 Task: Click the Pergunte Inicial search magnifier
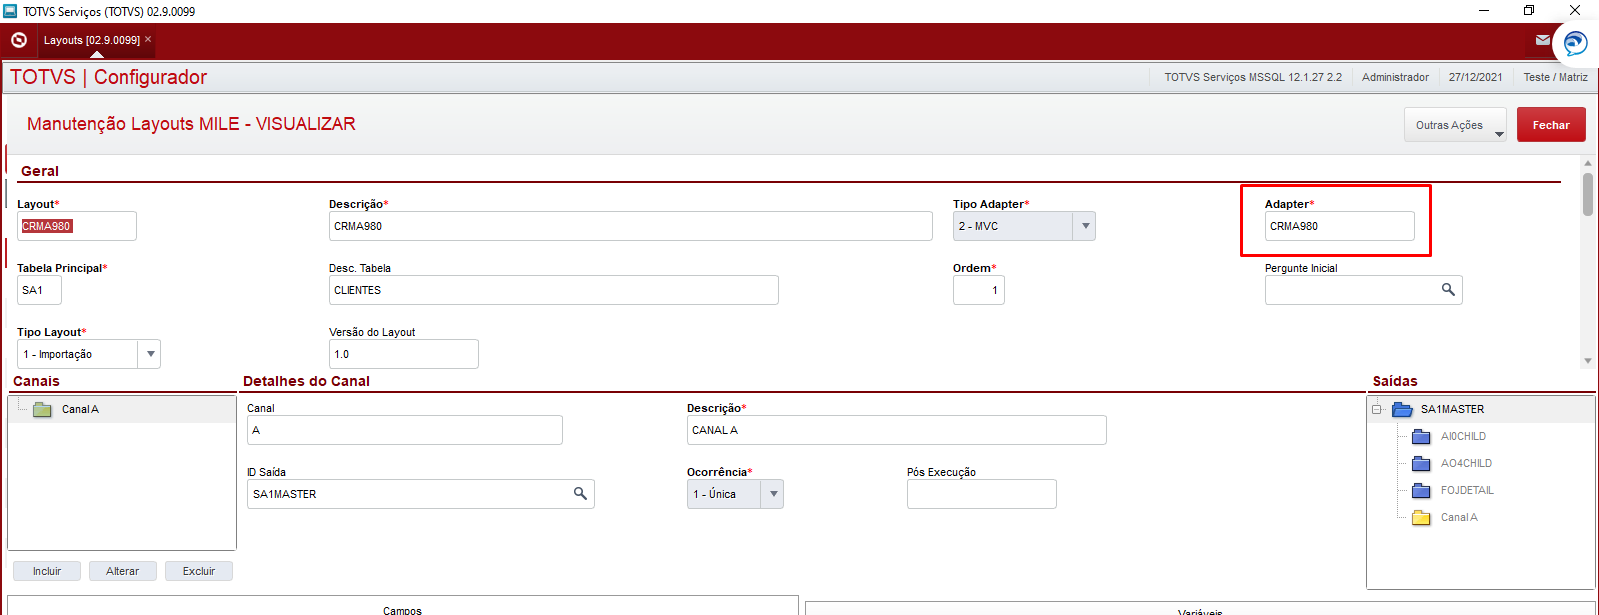(1448, 290)
